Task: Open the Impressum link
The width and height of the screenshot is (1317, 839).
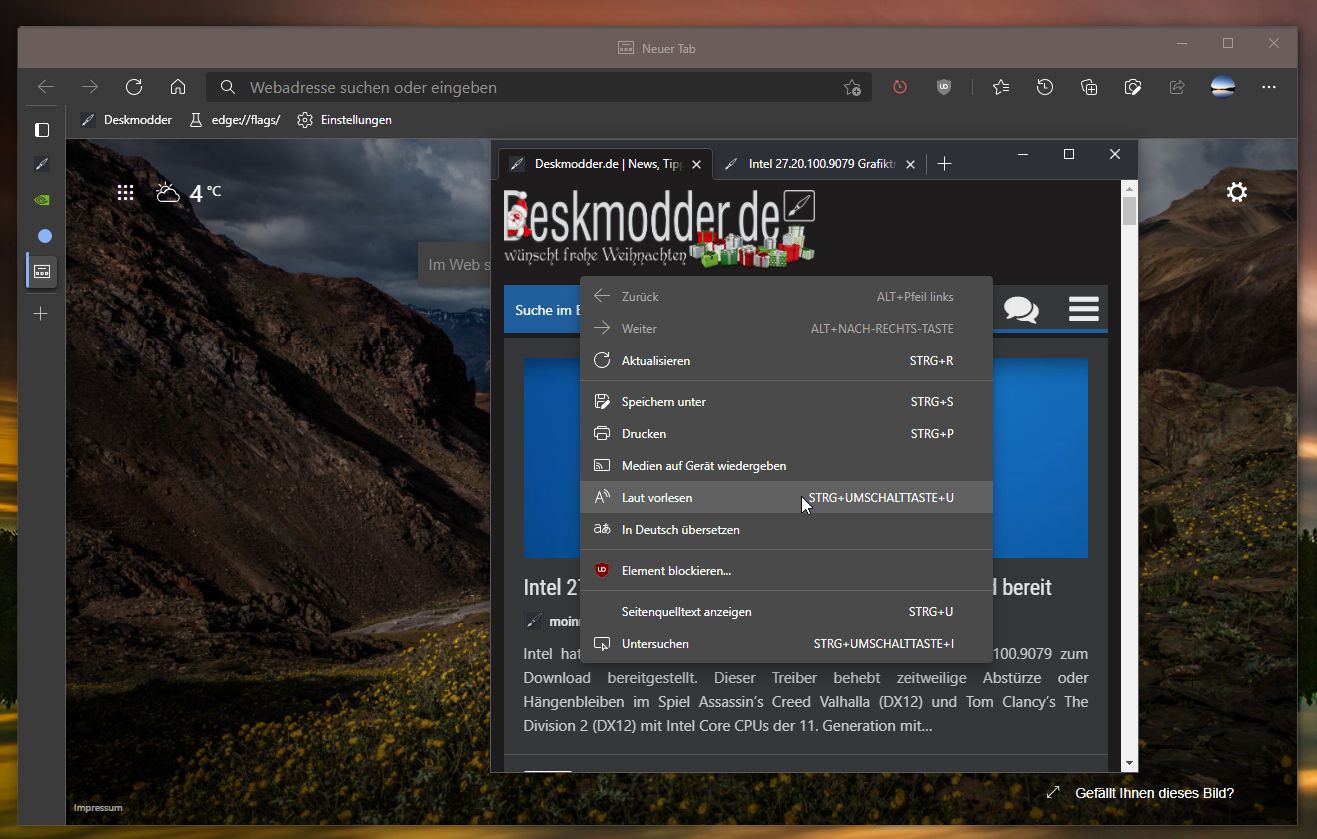Action: point(98,808)
